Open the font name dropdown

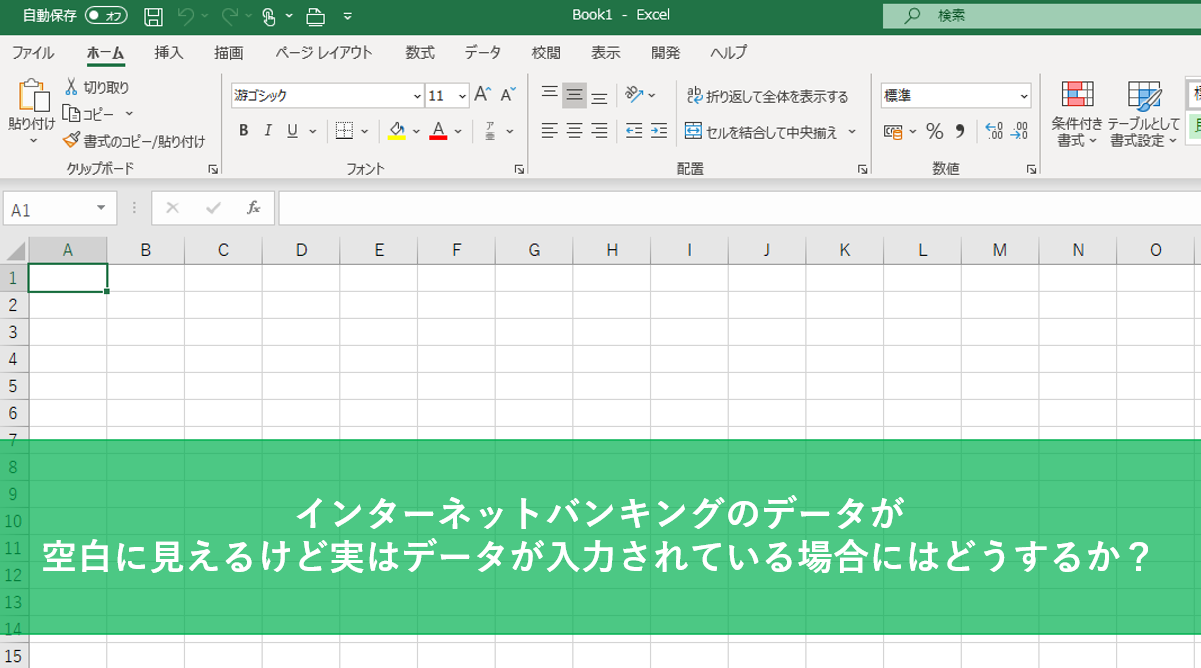tap(417, 96)
